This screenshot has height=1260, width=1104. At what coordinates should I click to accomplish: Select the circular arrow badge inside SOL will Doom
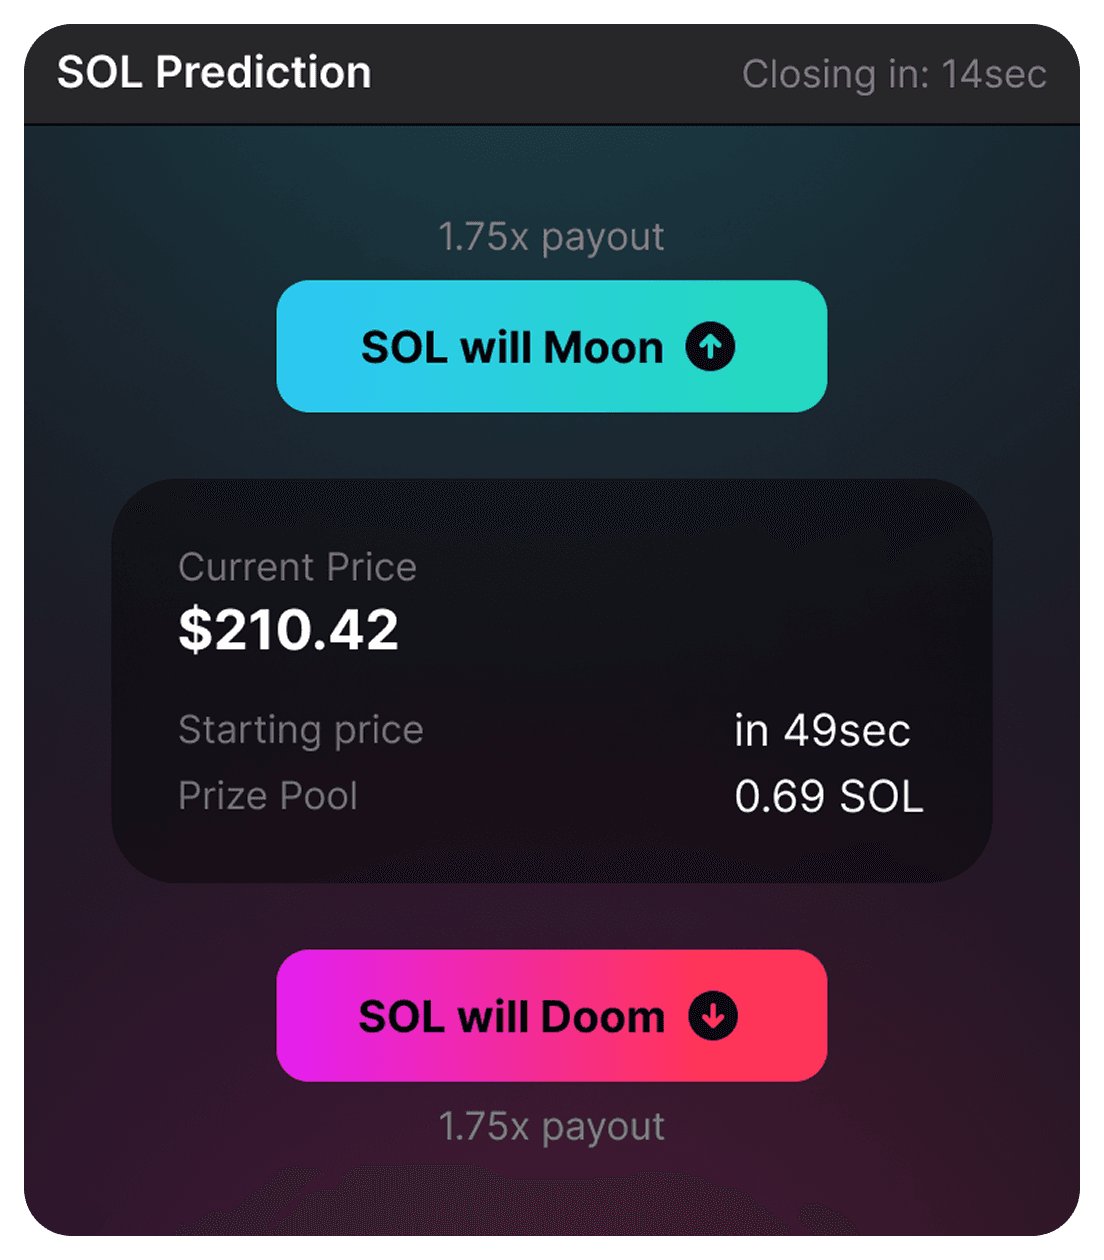pyautogui.click(x=712, y=1016)
